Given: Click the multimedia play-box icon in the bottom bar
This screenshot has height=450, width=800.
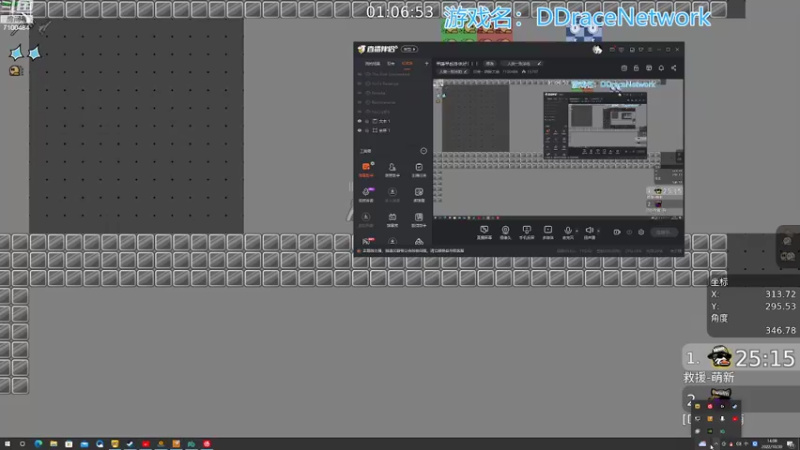Looking at the screenshot, I should [x=547, y=232].
